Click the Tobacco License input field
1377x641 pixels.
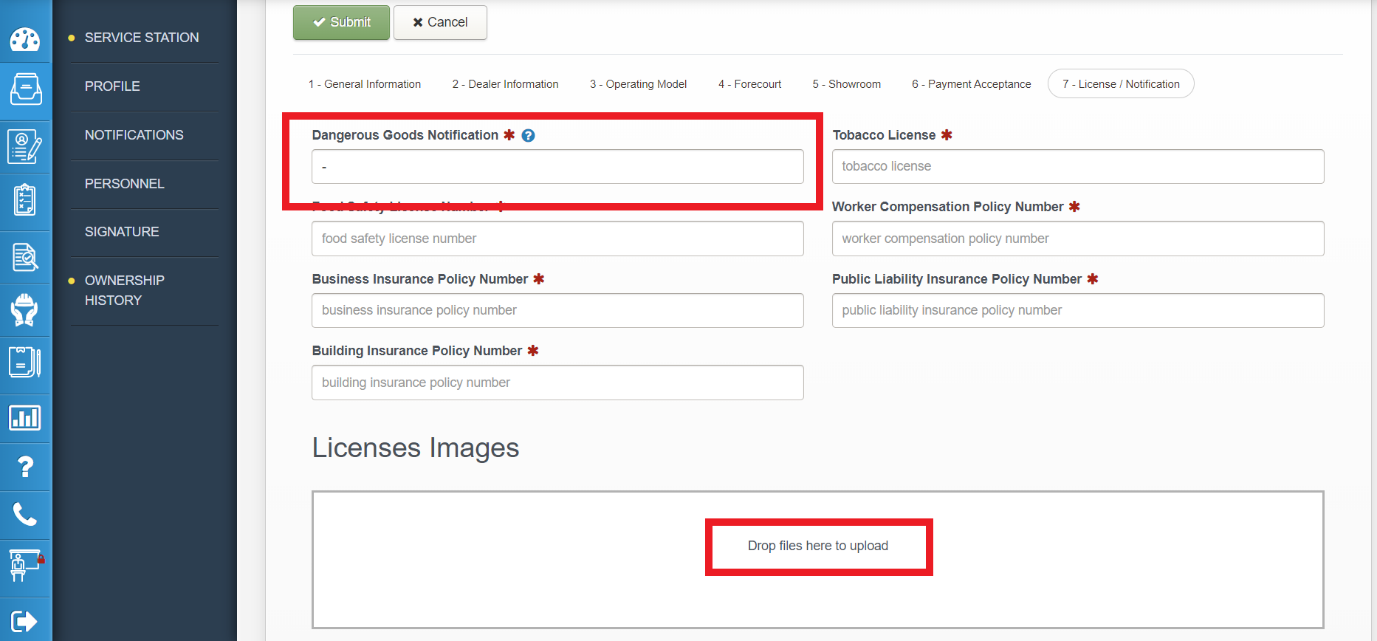(x=1077, y=167)
